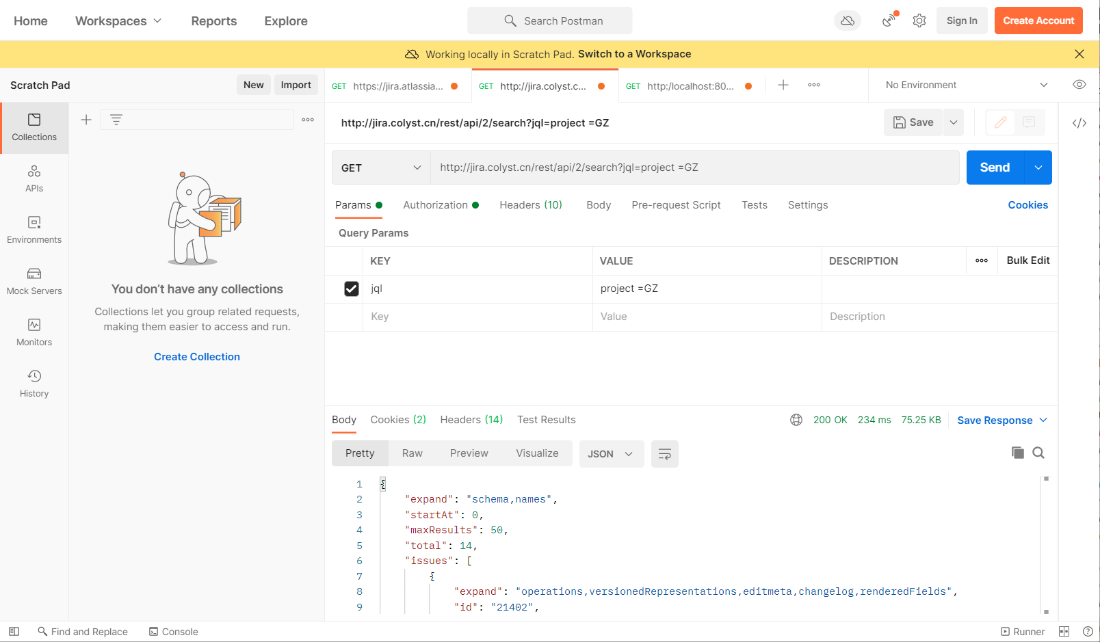Viewport: 1100px width, 642px height.
Task: Click the Import button
Action: pyautogui.click(x=295, y=85)
